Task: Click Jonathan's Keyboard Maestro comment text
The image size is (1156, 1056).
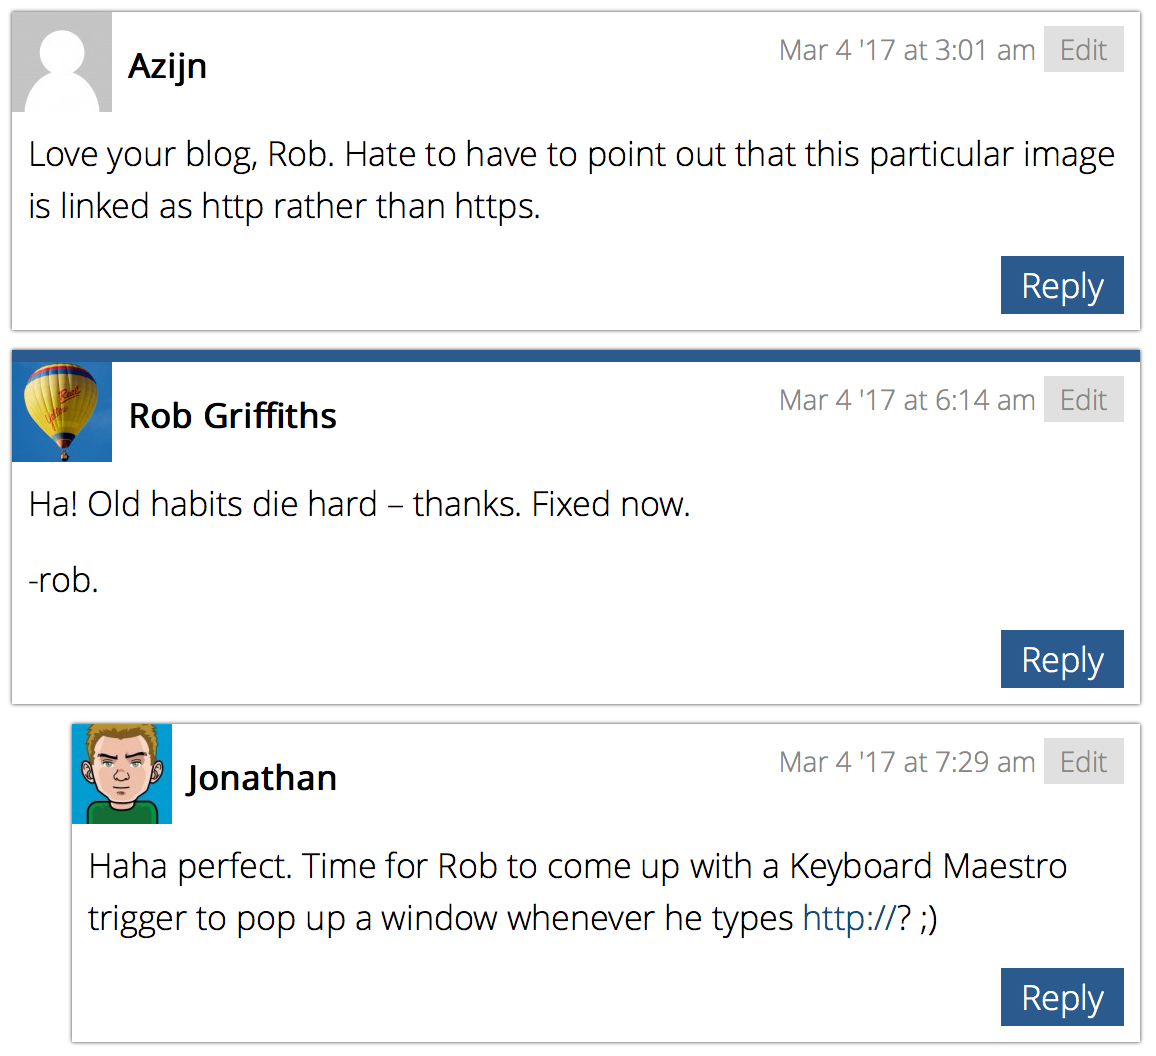Action: click(577, 892)
